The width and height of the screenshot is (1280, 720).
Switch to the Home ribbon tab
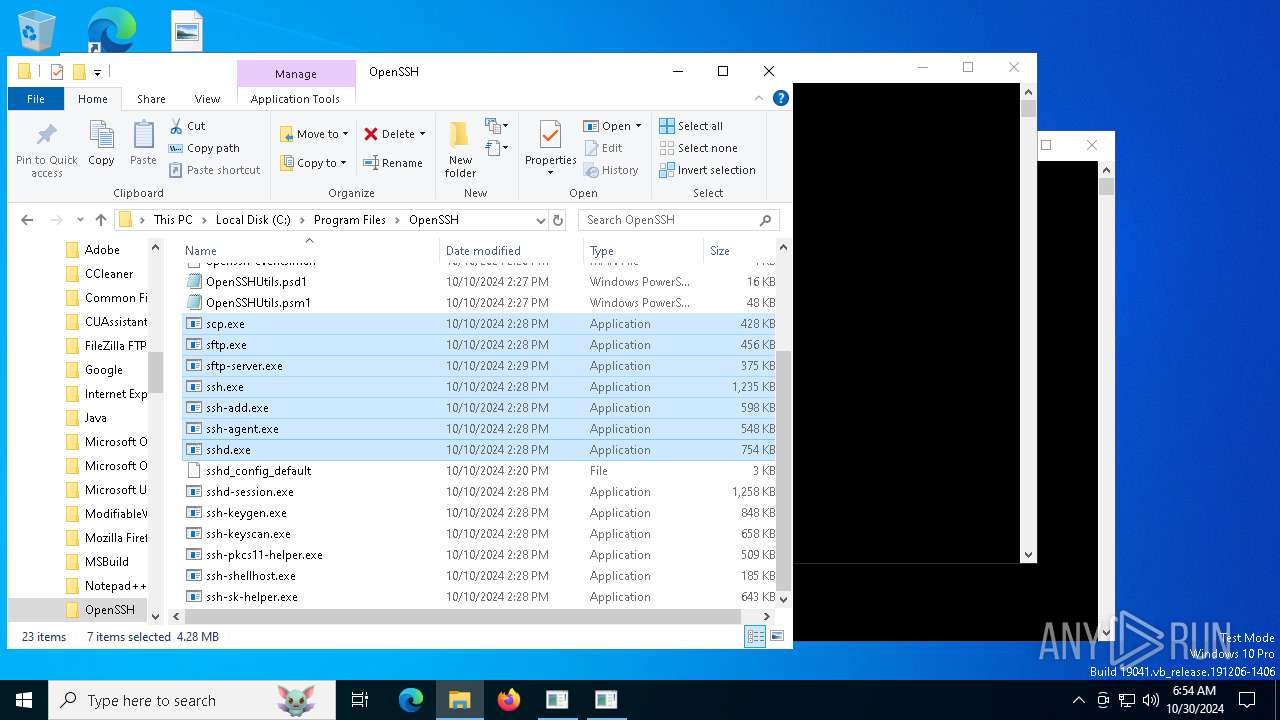93,99
